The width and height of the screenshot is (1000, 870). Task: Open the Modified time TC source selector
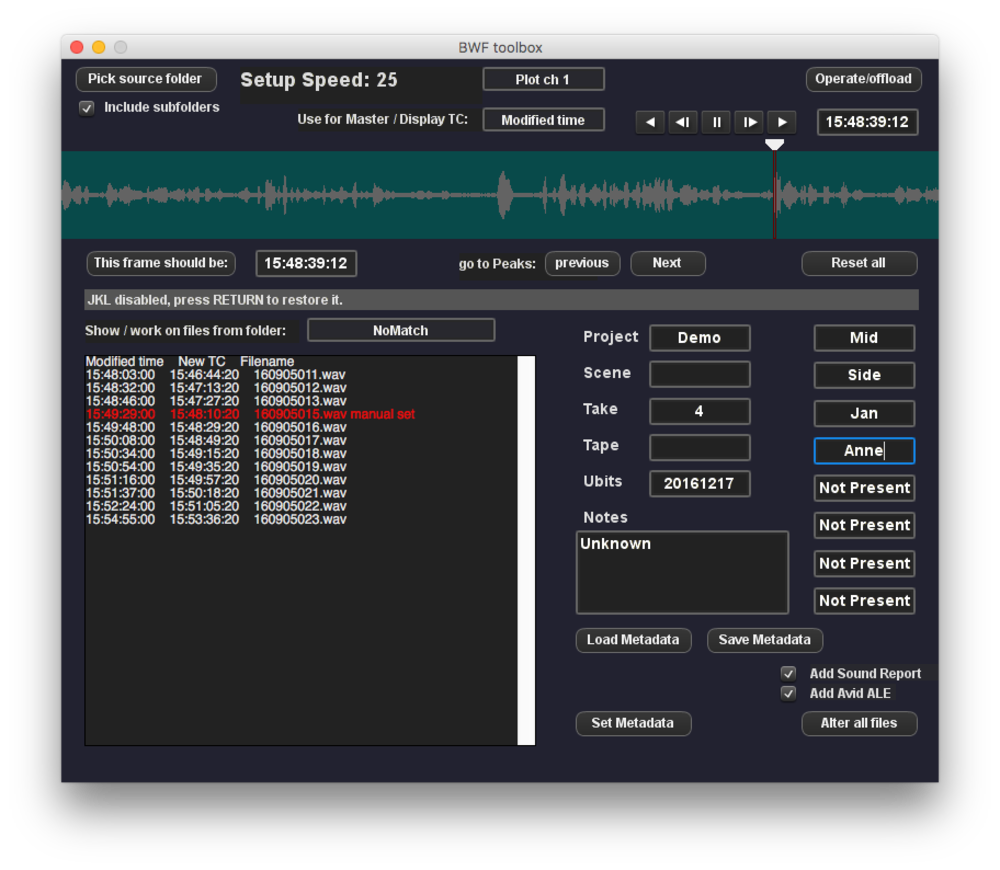(543, 120)
